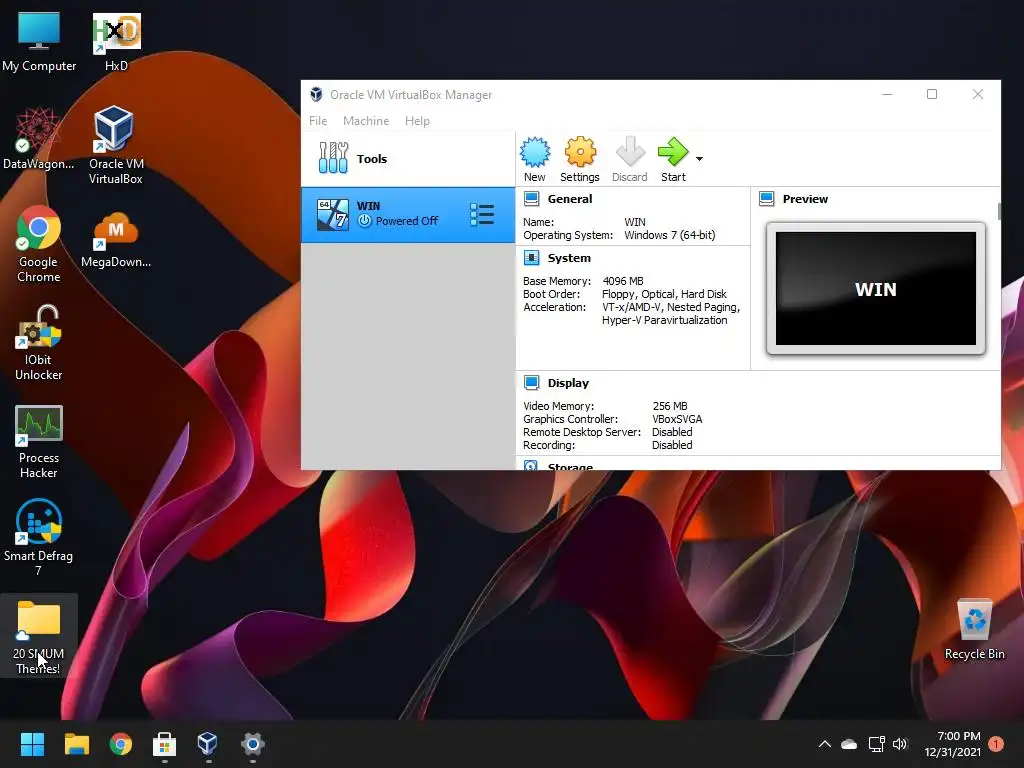Click the 4096 MB base memory value
This screenshot has height=768, width=1024.
[x=623, y=281]
